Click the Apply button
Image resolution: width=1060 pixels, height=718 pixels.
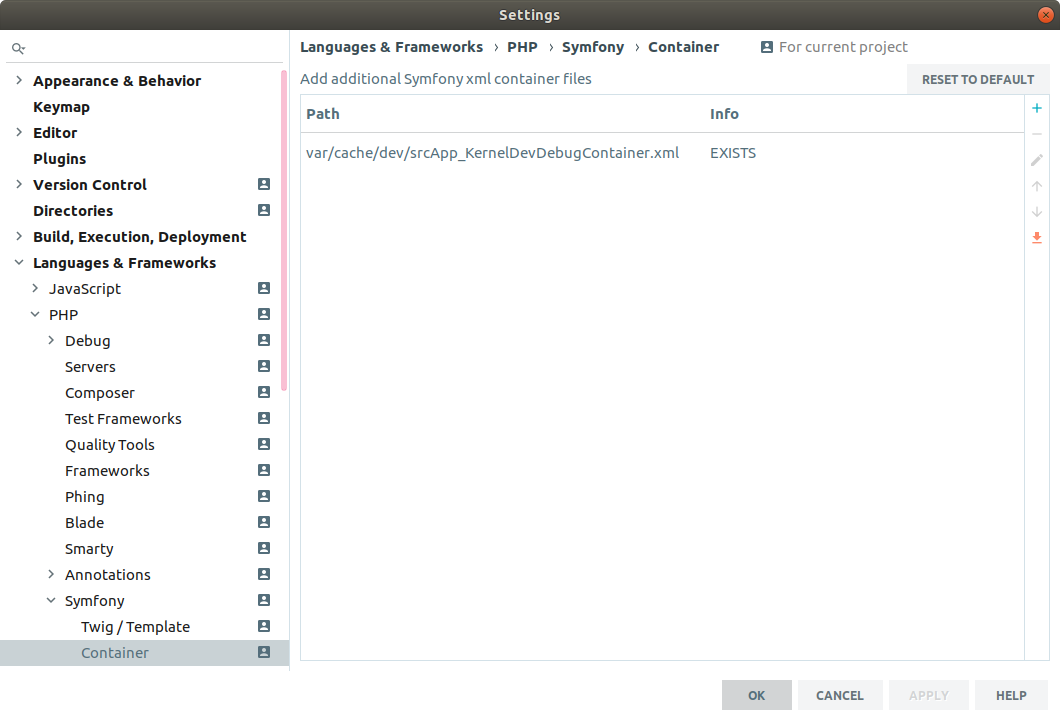click(x=929, y=695)
